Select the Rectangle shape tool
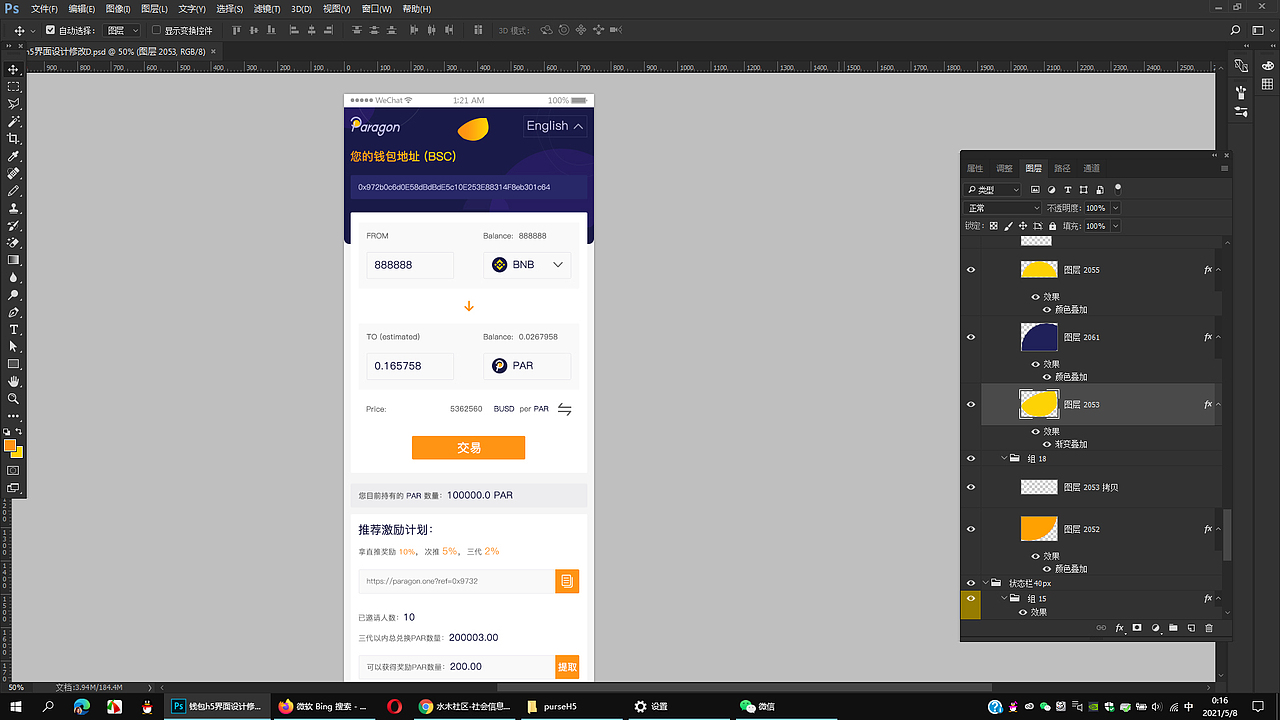The height and width of the screenshot is (720, 1280). pyautogui.click(x=14, y=364)
